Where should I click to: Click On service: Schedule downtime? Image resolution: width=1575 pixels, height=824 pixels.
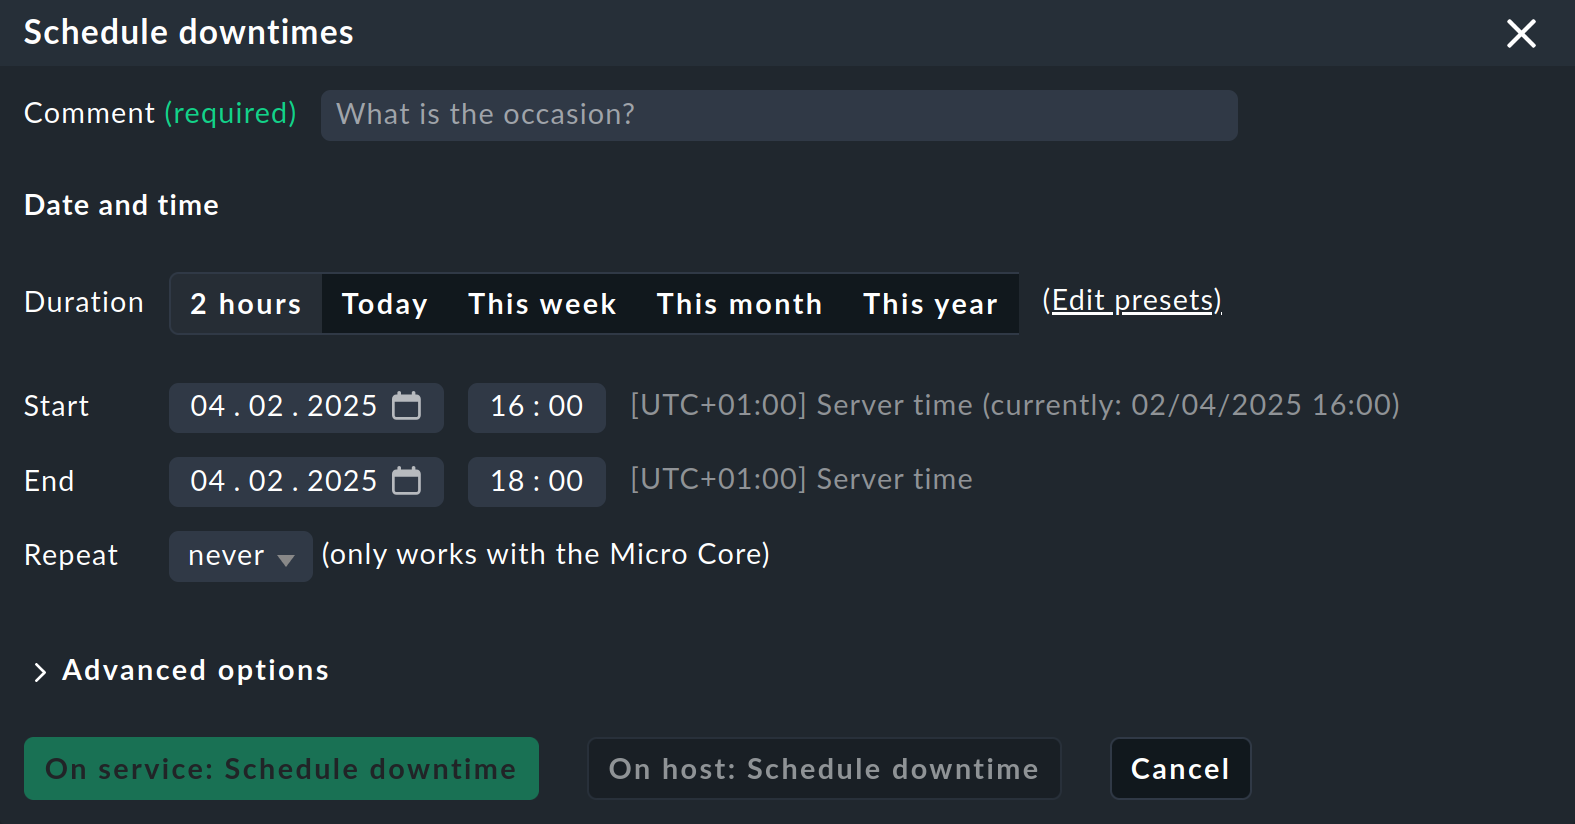coord(281,768)
